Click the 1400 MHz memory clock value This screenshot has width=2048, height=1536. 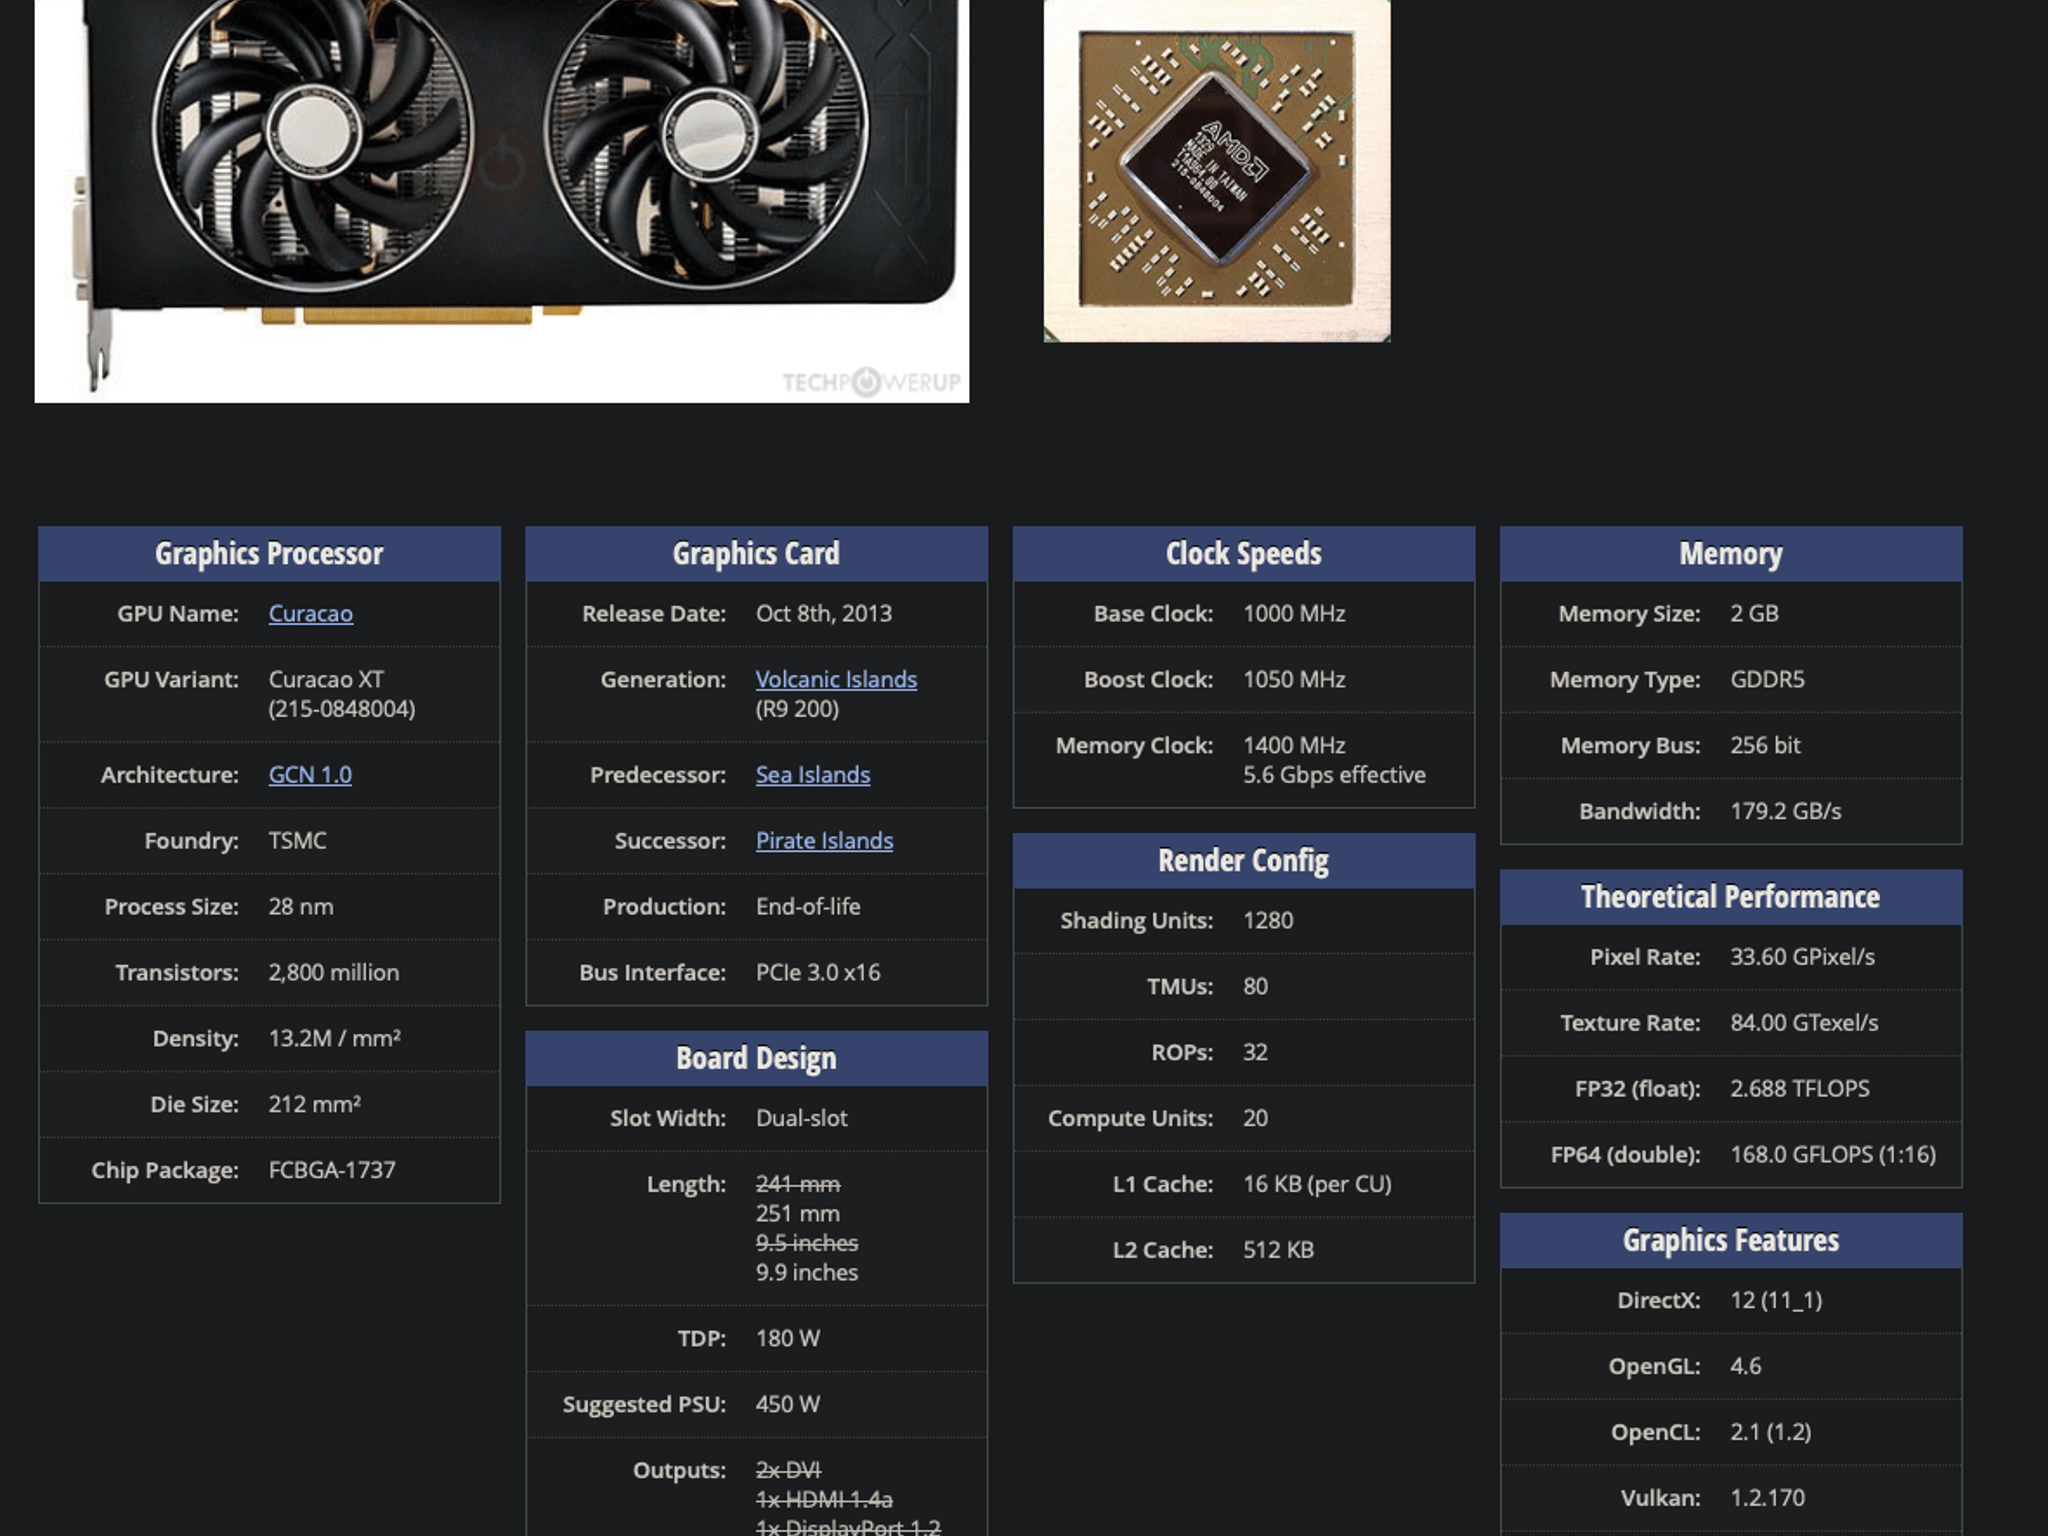(1294, 746)
